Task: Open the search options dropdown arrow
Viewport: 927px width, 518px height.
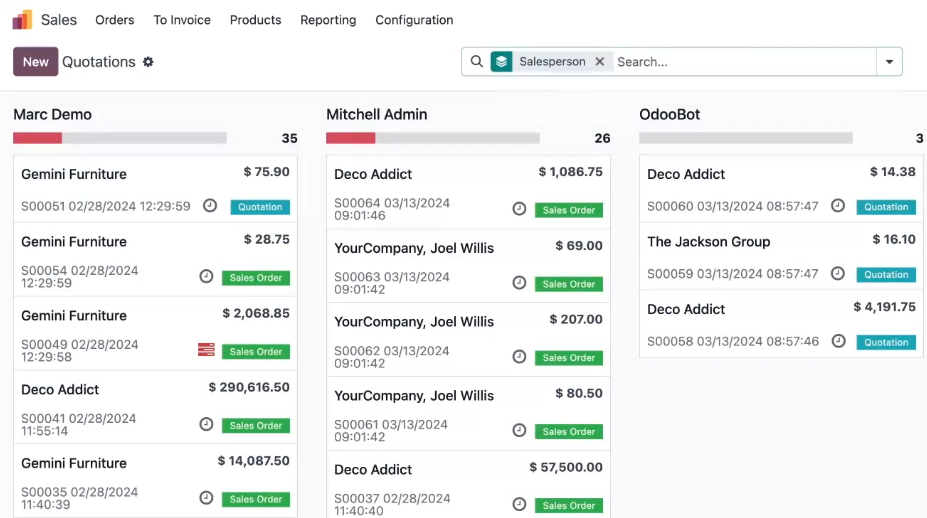Action: (x=889, y=61)
